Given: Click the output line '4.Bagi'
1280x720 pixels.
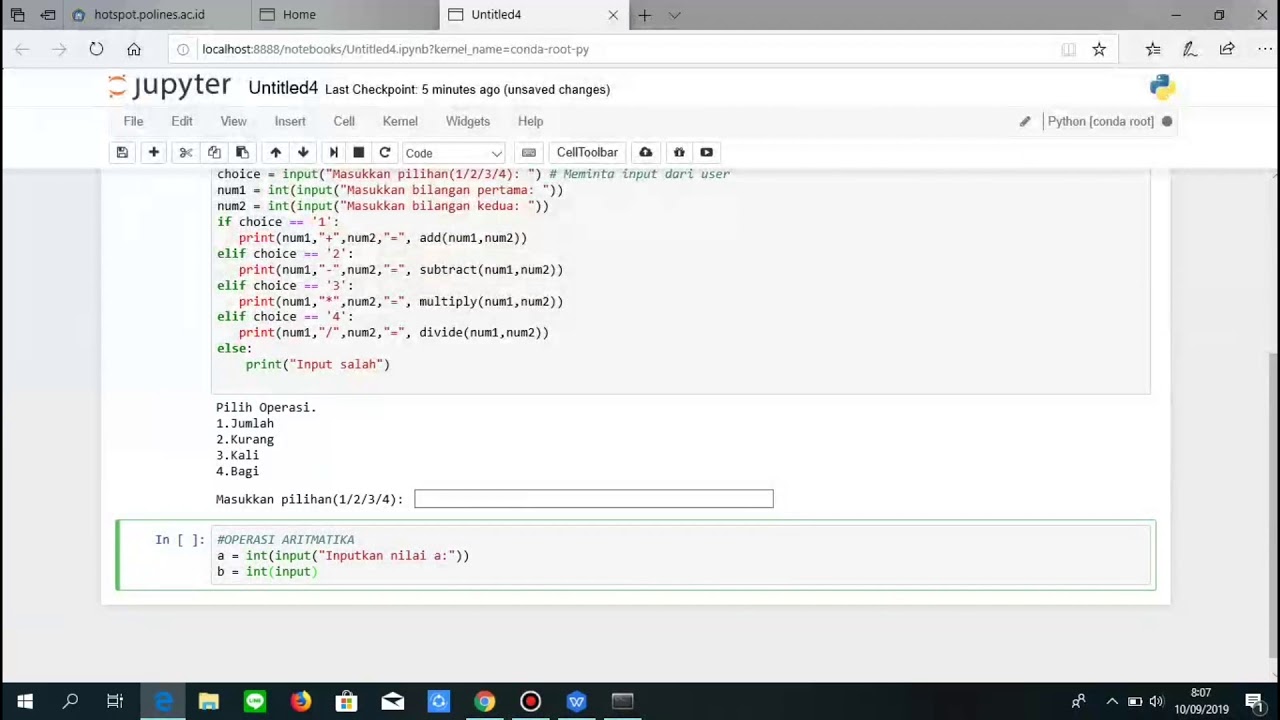Looking at the screenshot, I should click(x=238, y=472).
